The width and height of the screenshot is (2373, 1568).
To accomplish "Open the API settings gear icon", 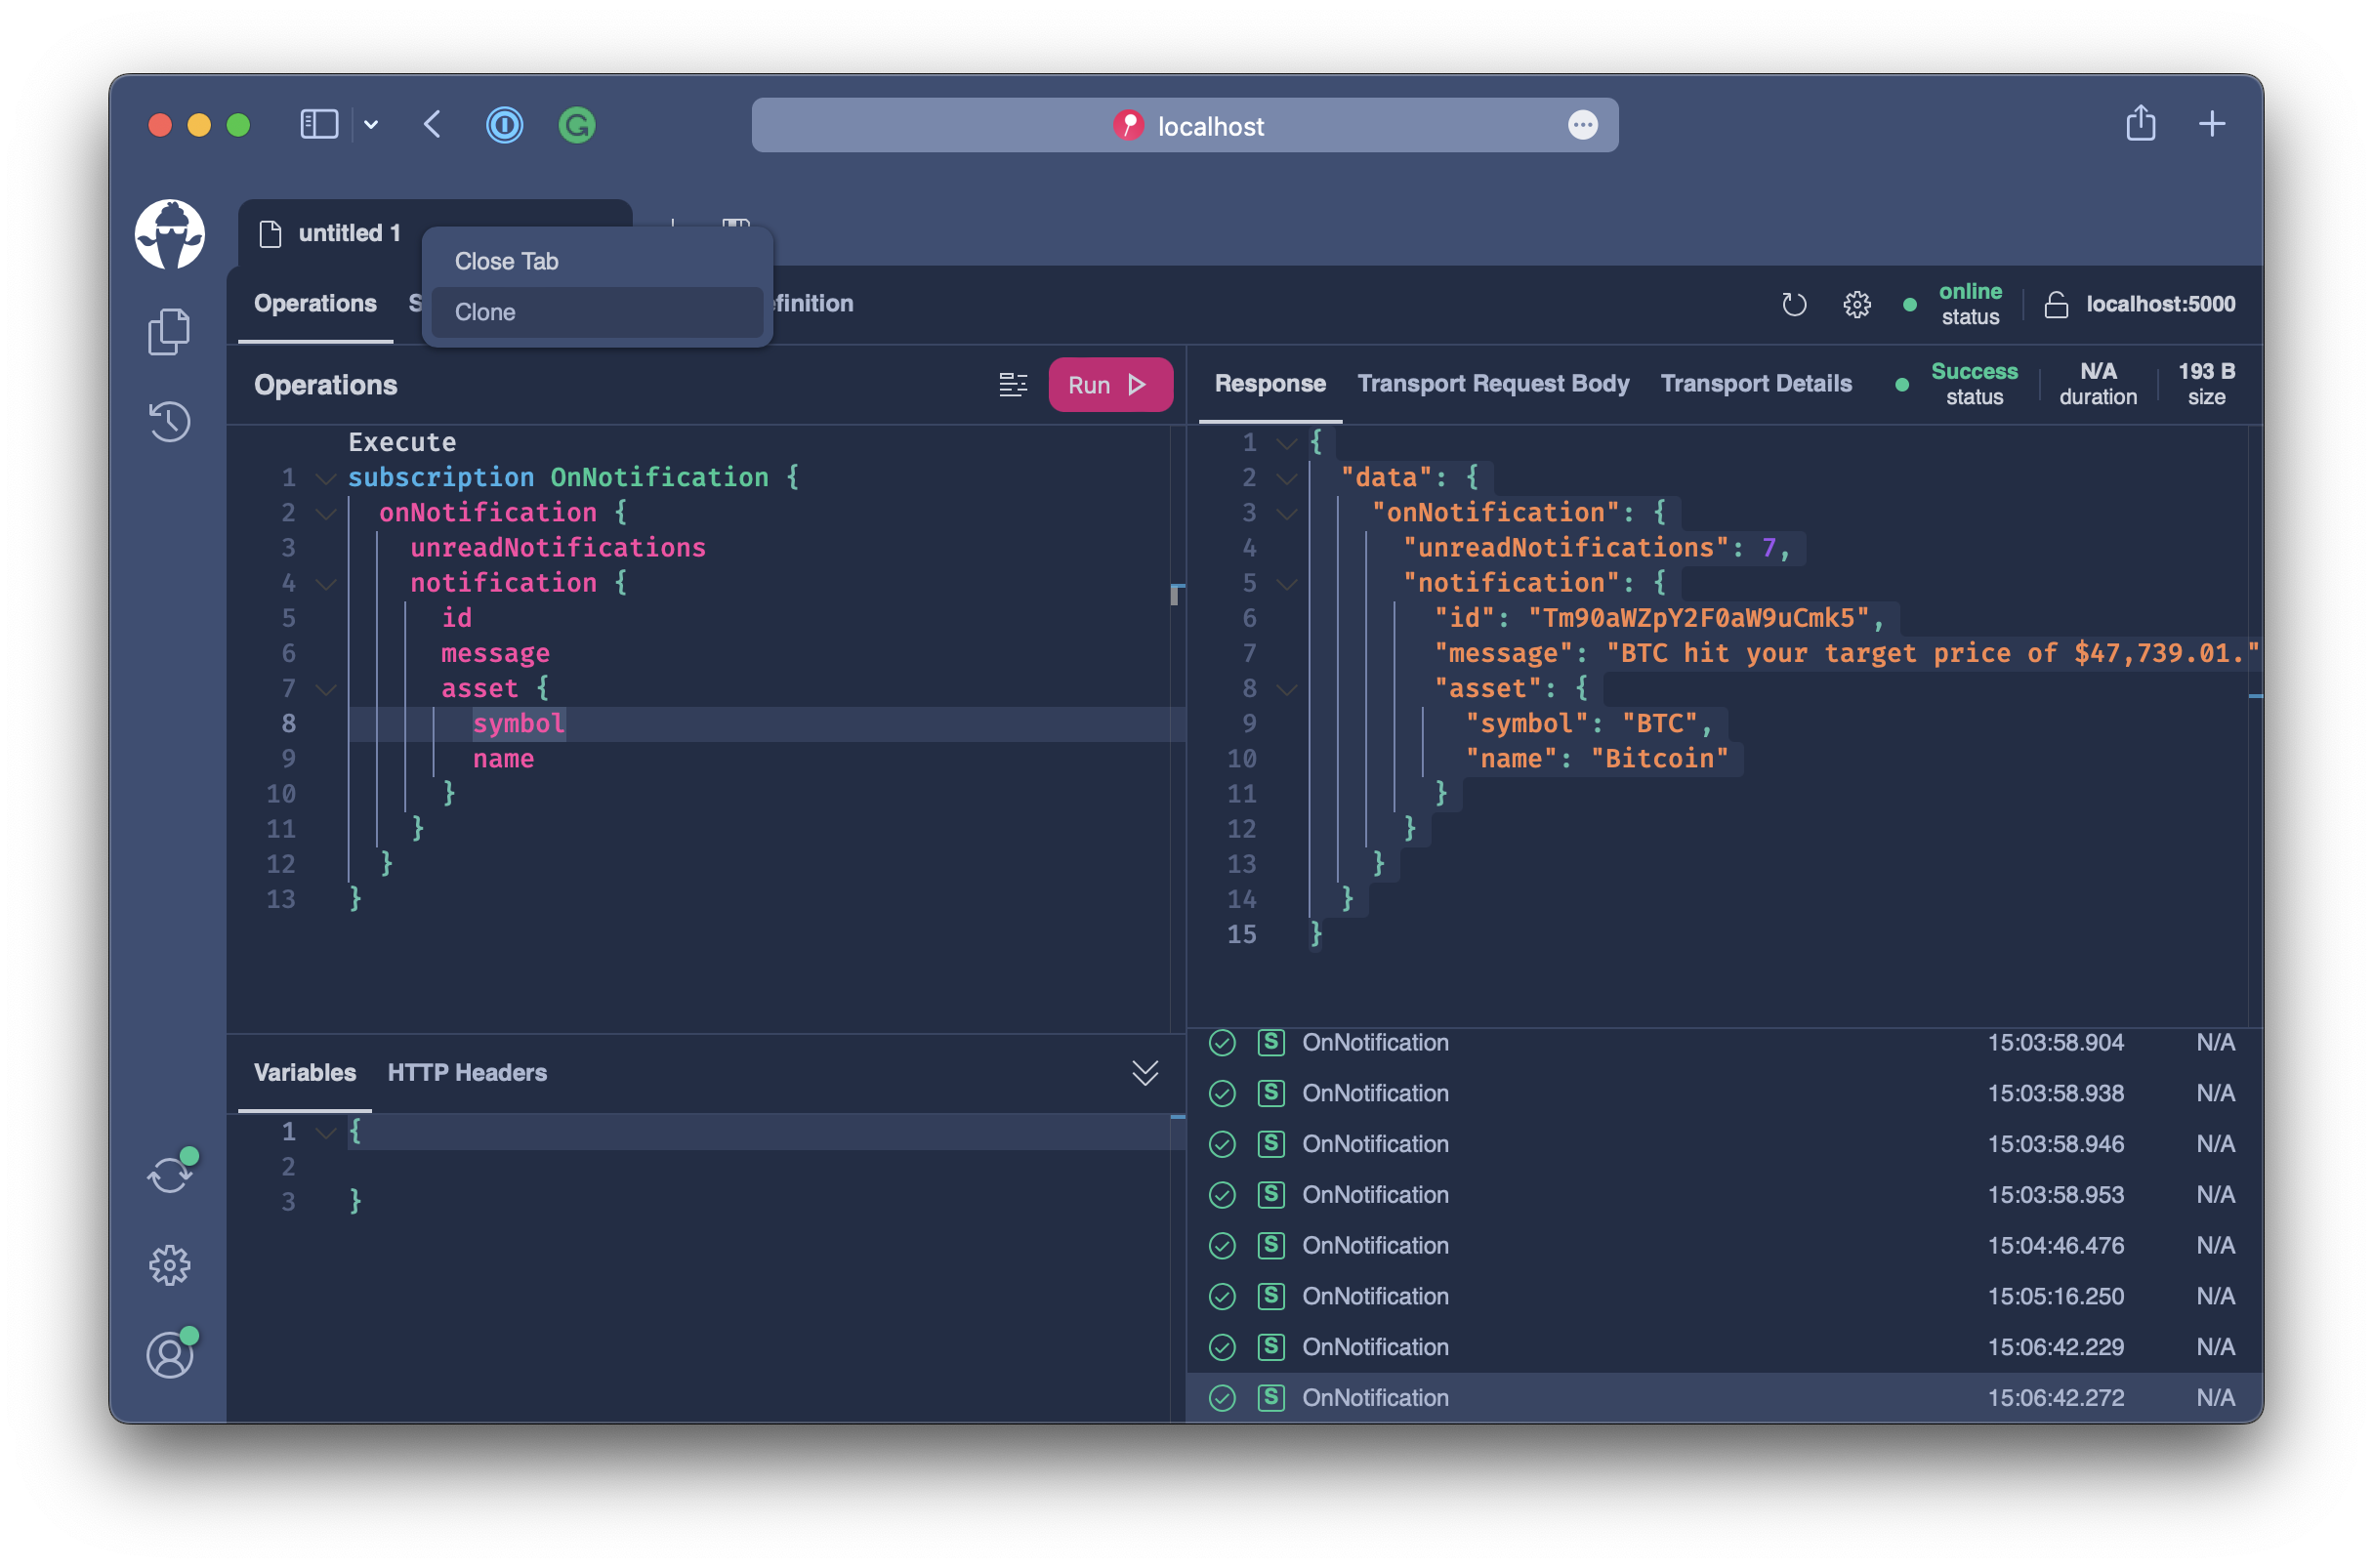I will click(1855, 305).
